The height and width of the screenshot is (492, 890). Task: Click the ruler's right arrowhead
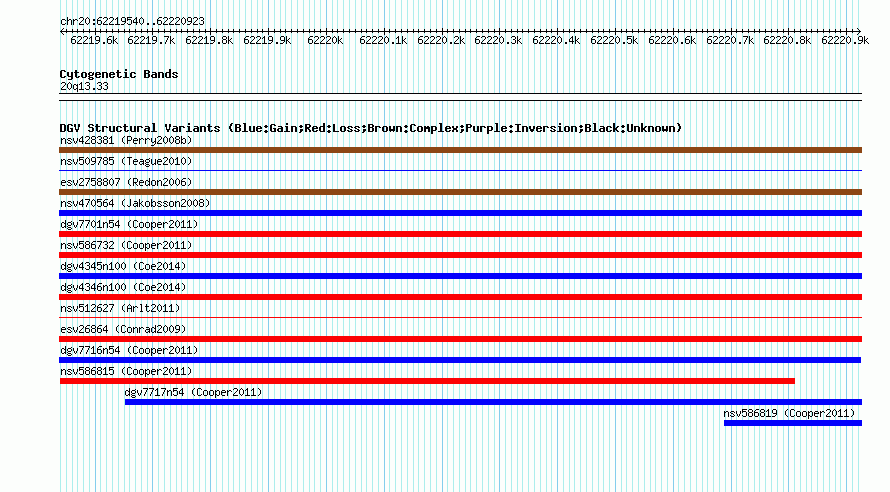point(859,31)
